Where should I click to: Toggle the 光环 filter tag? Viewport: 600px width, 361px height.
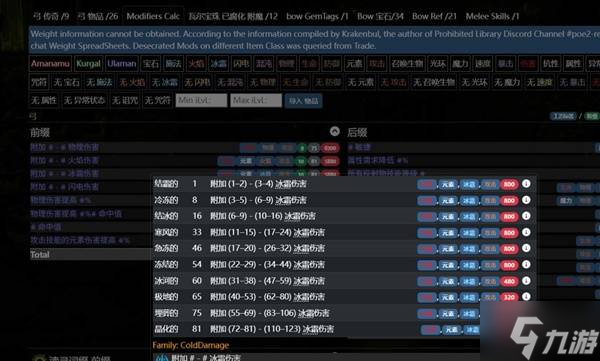[x=438, y=64]
